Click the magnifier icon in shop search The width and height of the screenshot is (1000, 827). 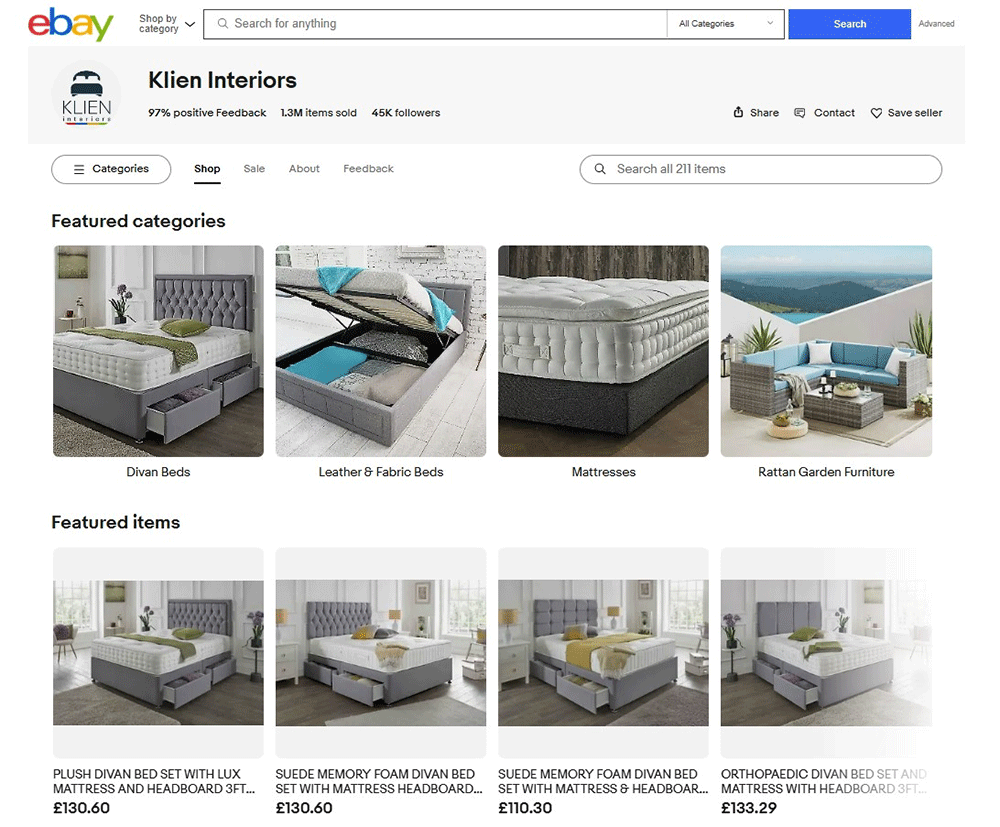pyautogui.click(x=600, y=169)
